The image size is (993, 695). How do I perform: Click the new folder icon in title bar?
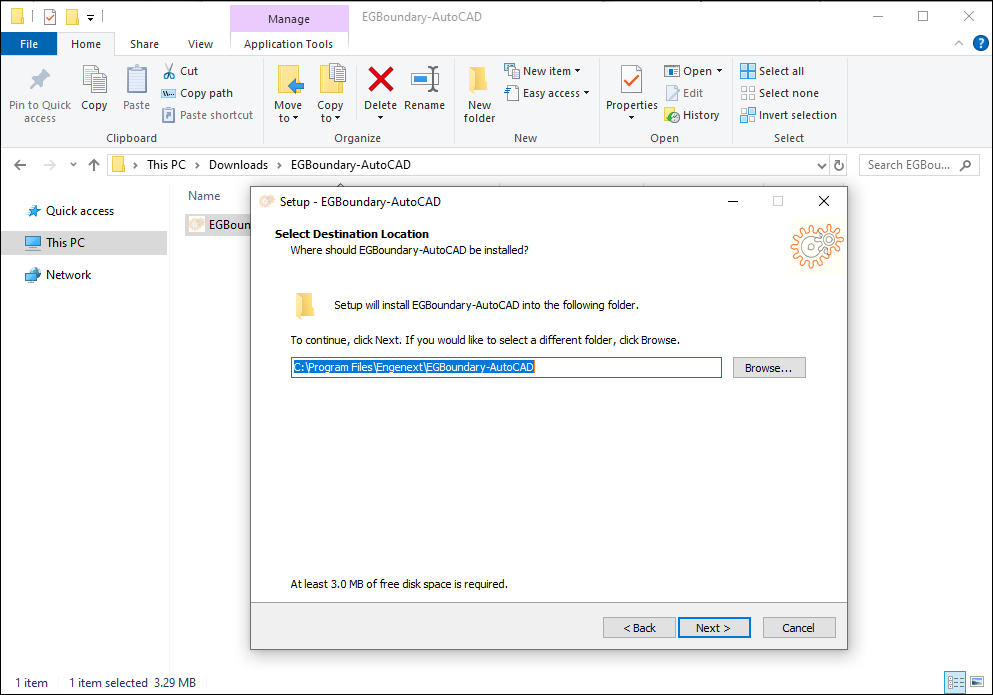pyautogui.click(x=73, y=17)
